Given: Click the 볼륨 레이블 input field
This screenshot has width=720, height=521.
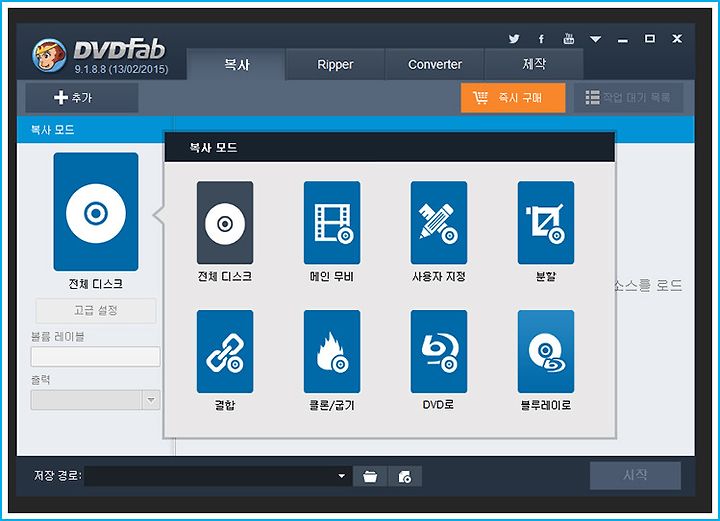Looking at the screenshot, I should [96, 357].
